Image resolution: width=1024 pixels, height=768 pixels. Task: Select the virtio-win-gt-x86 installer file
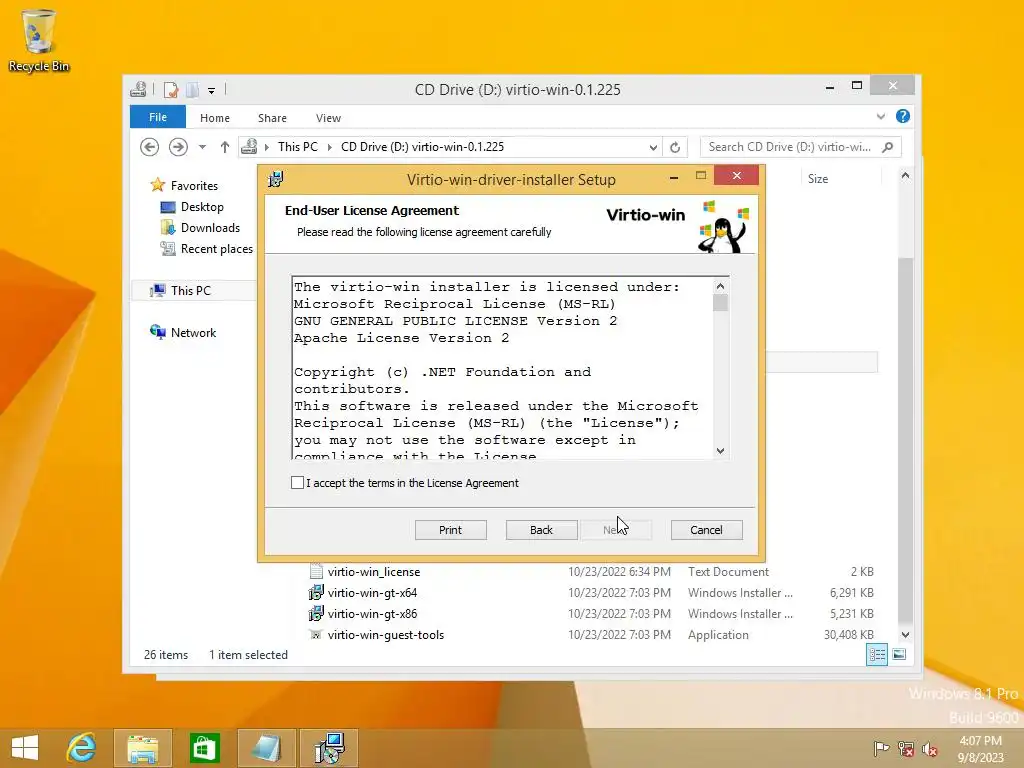(372, 614)
